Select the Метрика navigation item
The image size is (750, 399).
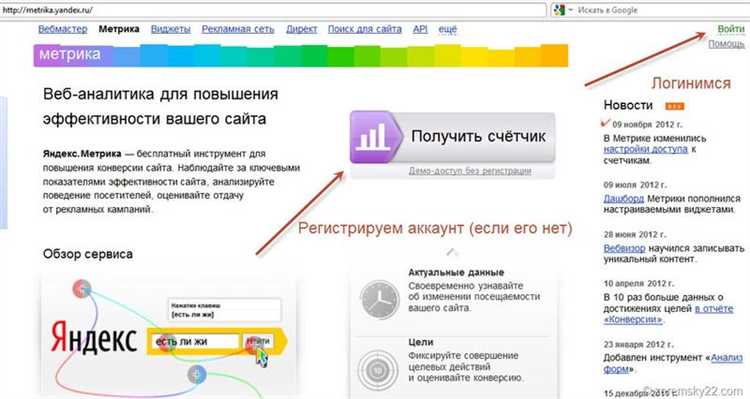[x=119, y=29]
